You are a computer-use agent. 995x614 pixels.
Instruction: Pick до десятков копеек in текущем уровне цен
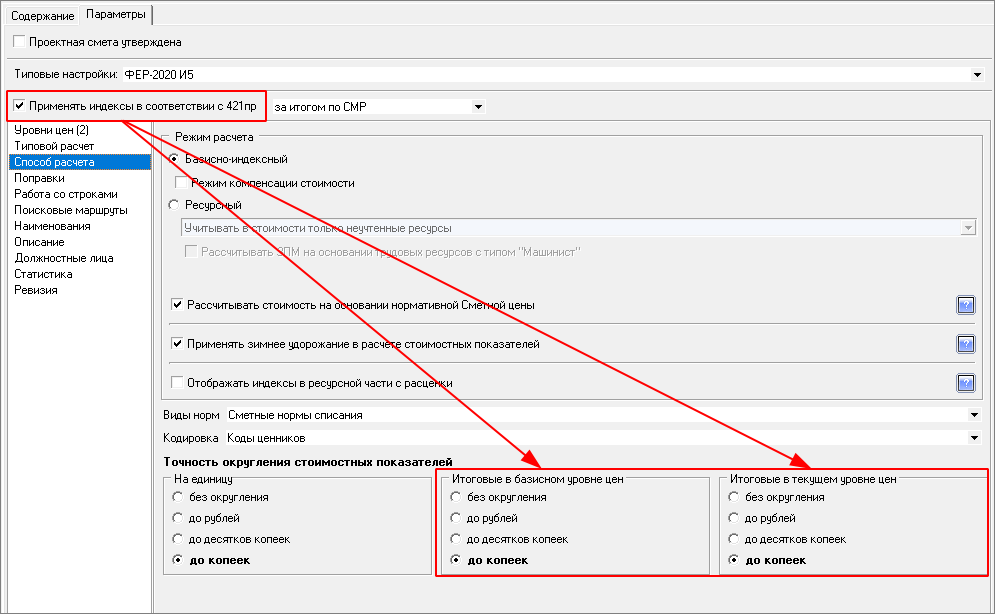[734, 539]
